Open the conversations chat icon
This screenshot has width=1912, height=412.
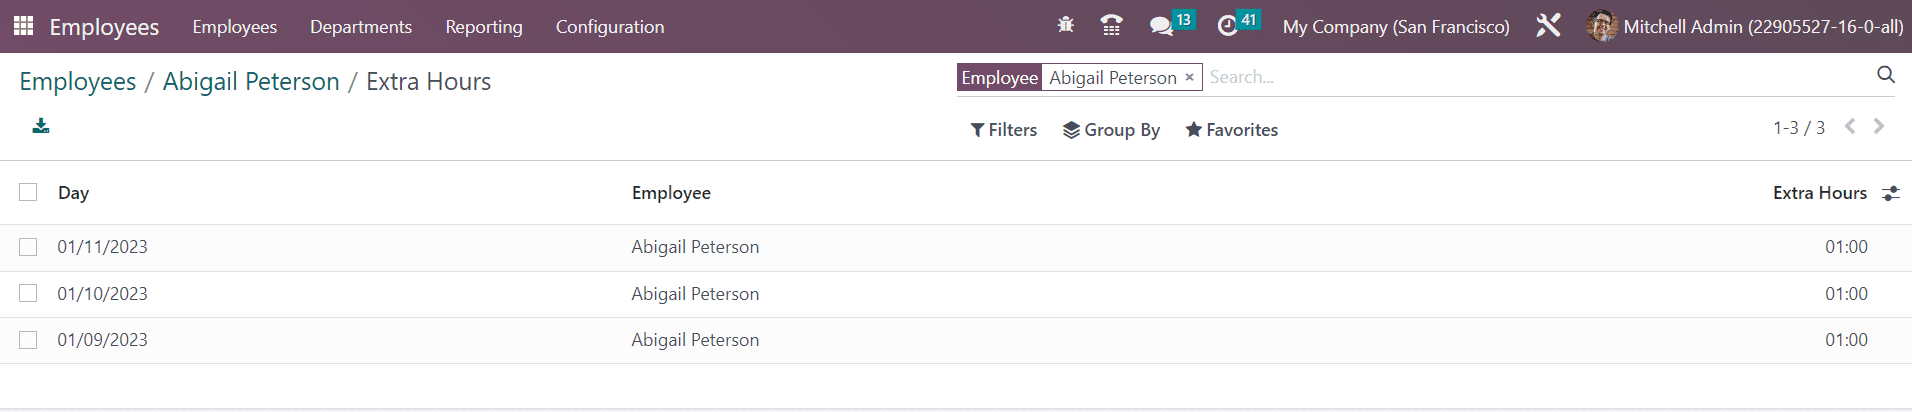click(1161, 26)
